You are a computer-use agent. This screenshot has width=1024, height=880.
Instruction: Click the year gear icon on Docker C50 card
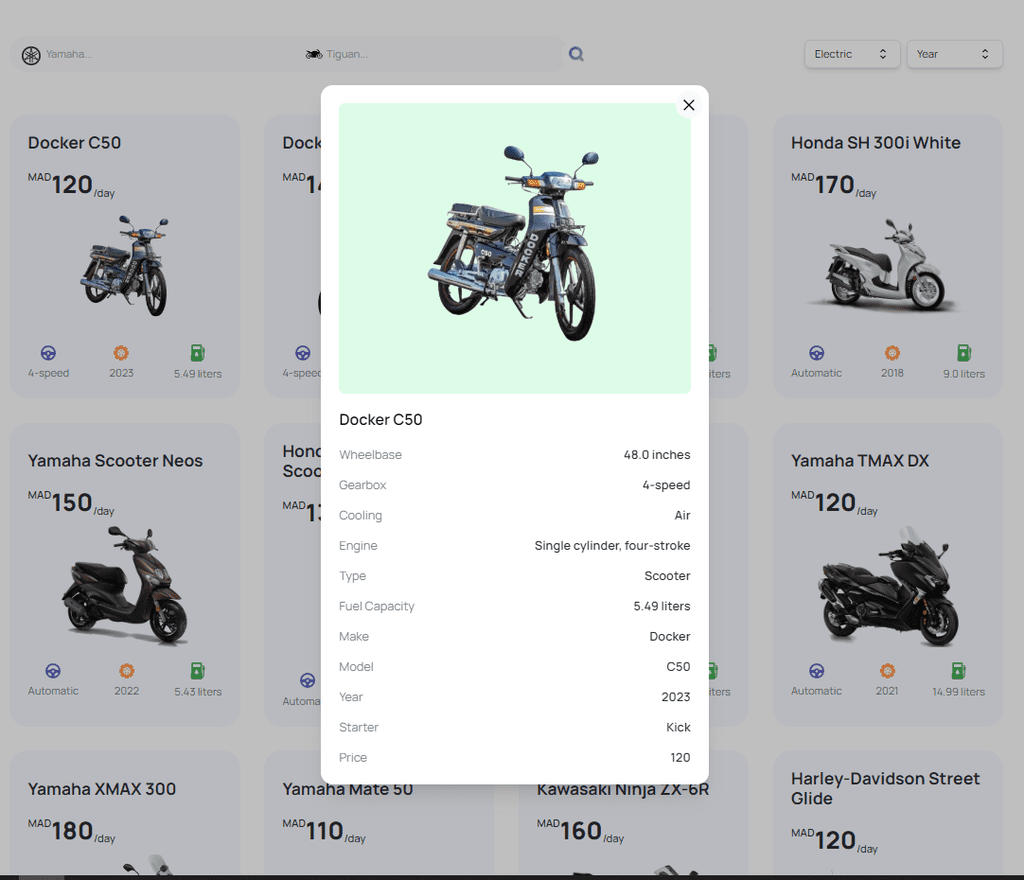[x=121, y=353]
